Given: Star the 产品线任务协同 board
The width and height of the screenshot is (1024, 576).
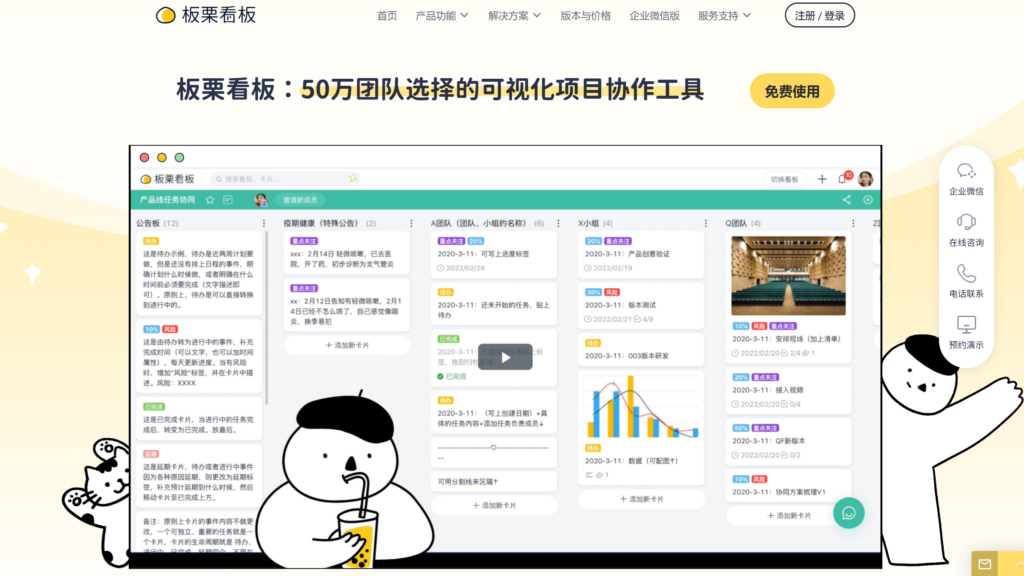Looking at the screenshot, I should (211, 199).
